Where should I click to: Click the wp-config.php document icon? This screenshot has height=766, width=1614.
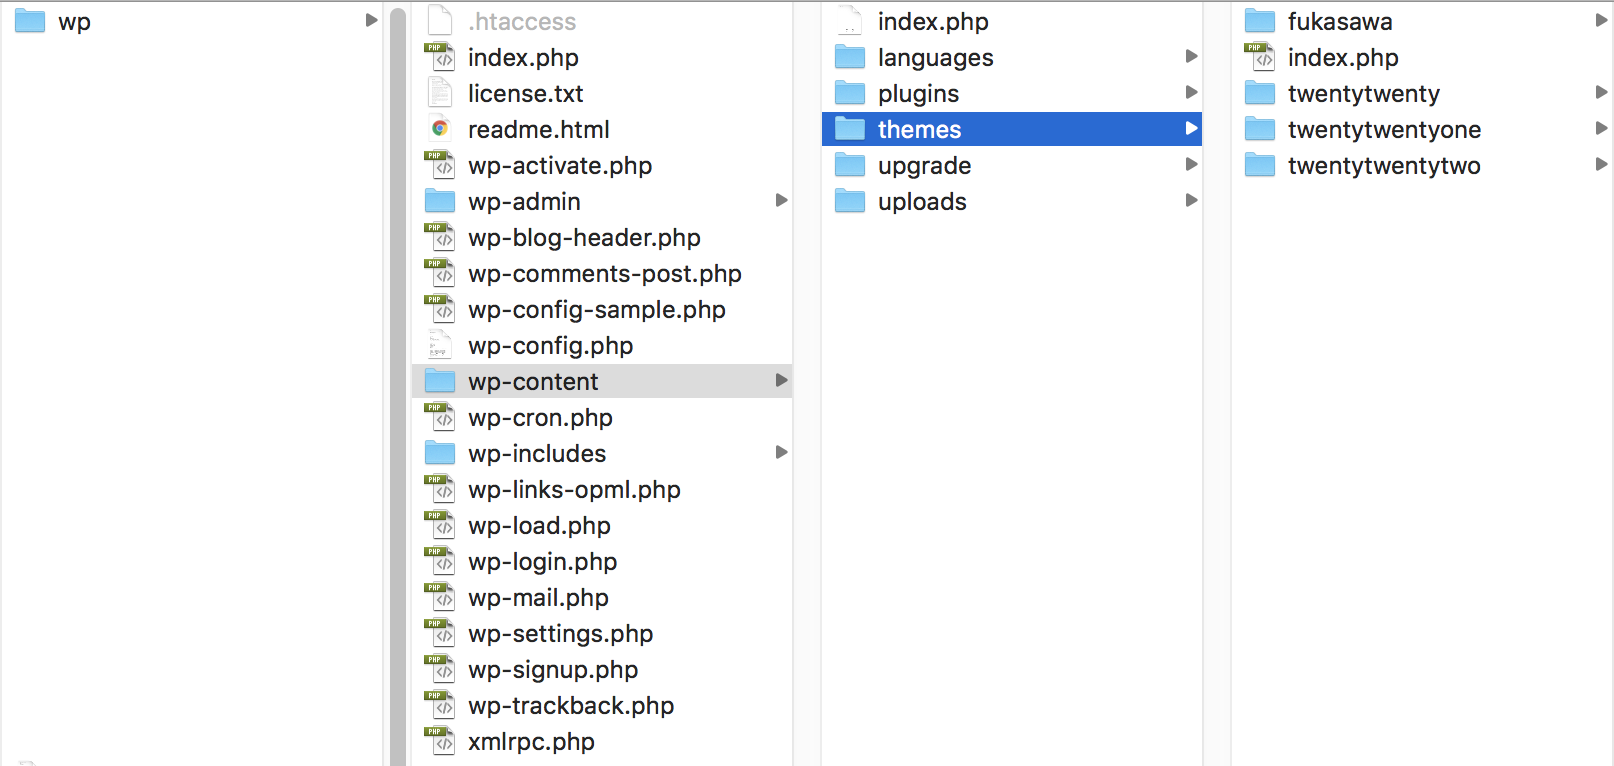pos(440,345)
